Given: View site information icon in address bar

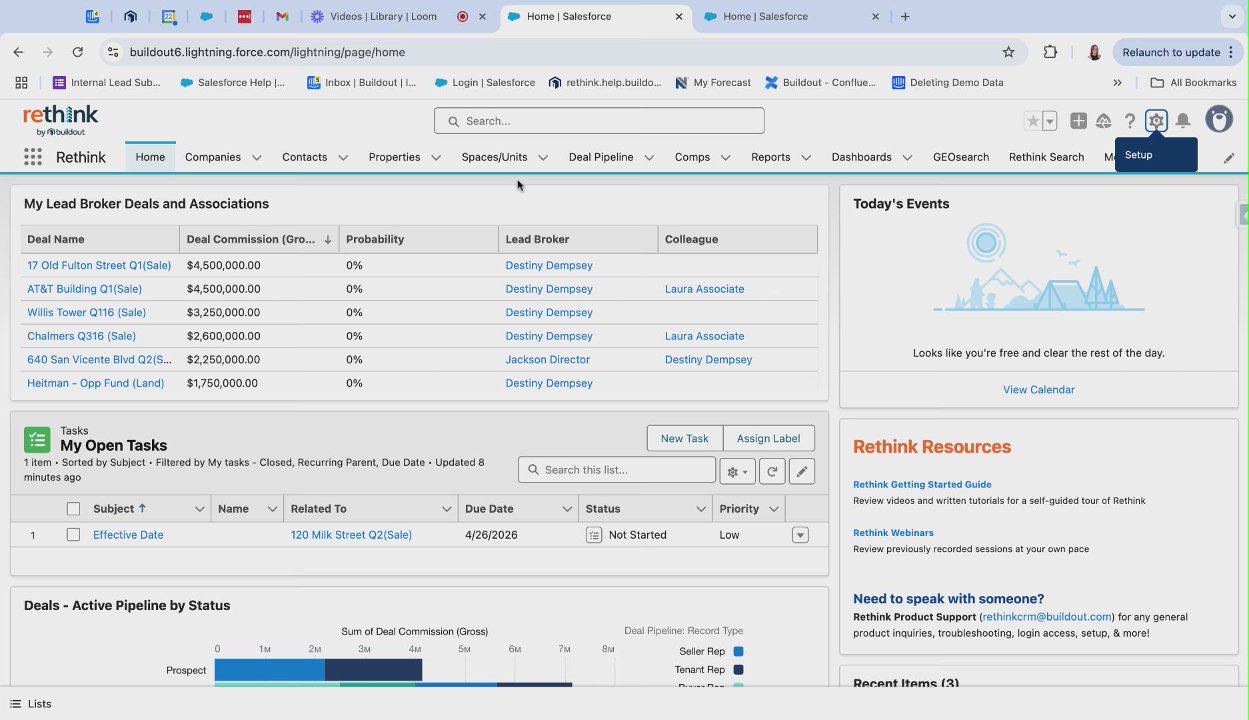Looking at the screenshot, I should click(111, 52).
